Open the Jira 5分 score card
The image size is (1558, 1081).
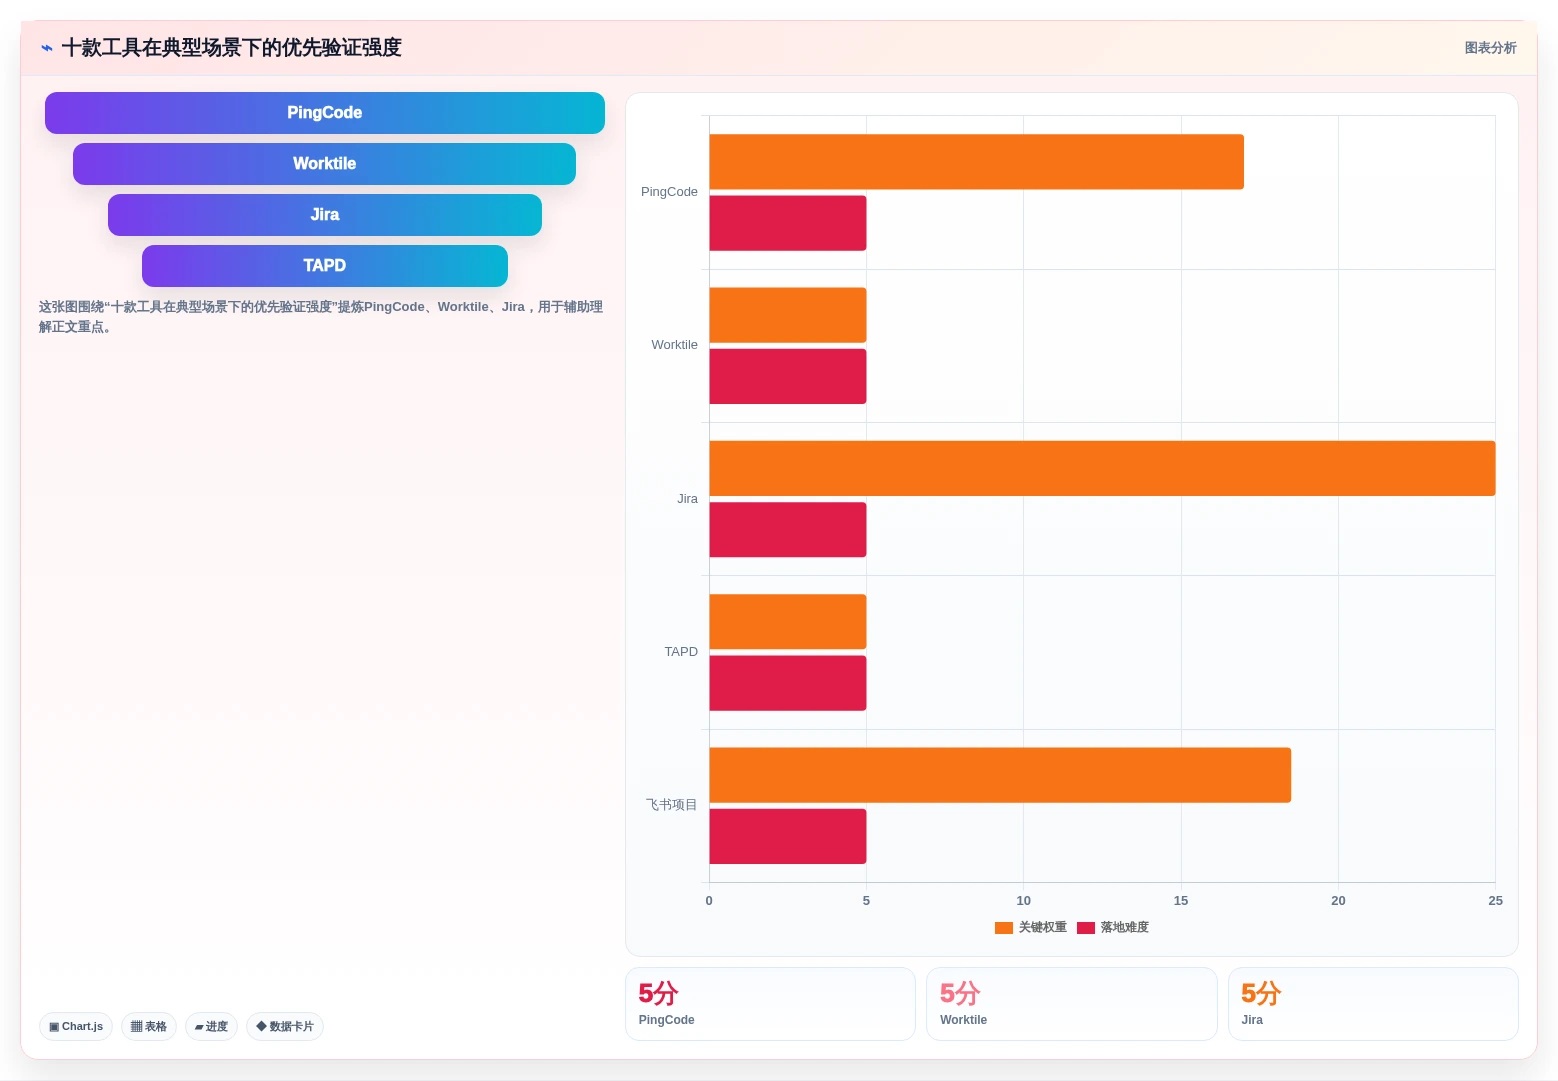(x=1373, y=1004)
